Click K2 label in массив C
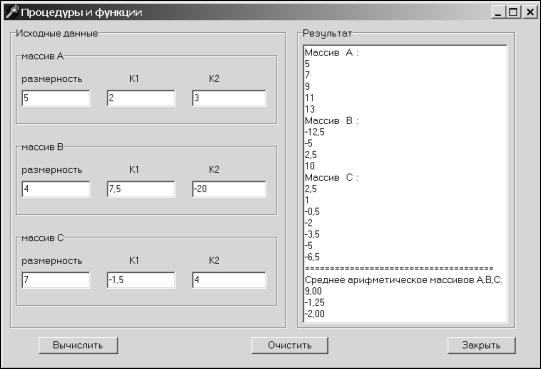Image resolution: width=541 pixels, height=369 pixels. coord(214,260)
